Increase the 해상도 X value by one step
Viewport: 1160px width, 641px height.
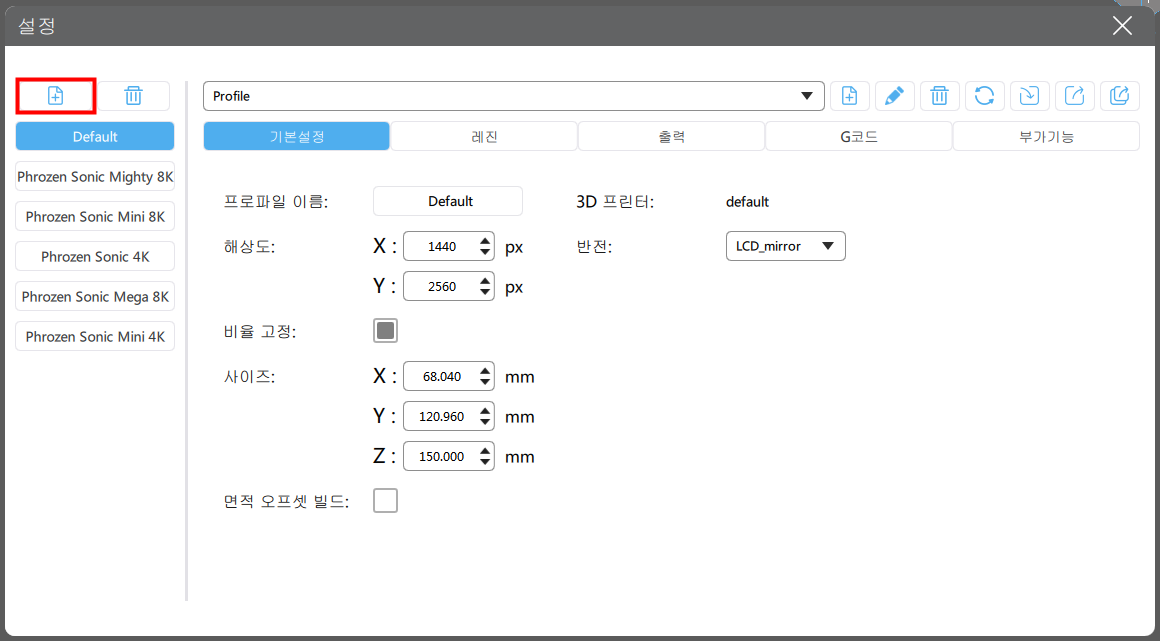coord(485,241)
